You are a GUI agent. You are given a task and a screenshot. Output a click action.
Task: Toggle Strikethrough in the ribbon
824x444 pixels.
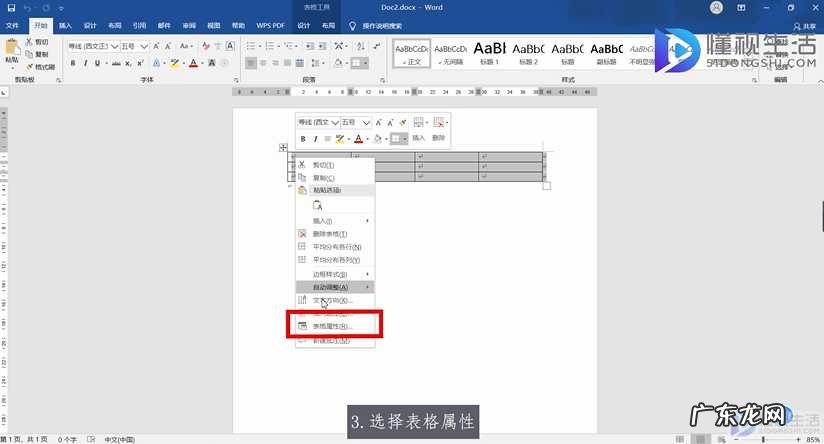116,63
